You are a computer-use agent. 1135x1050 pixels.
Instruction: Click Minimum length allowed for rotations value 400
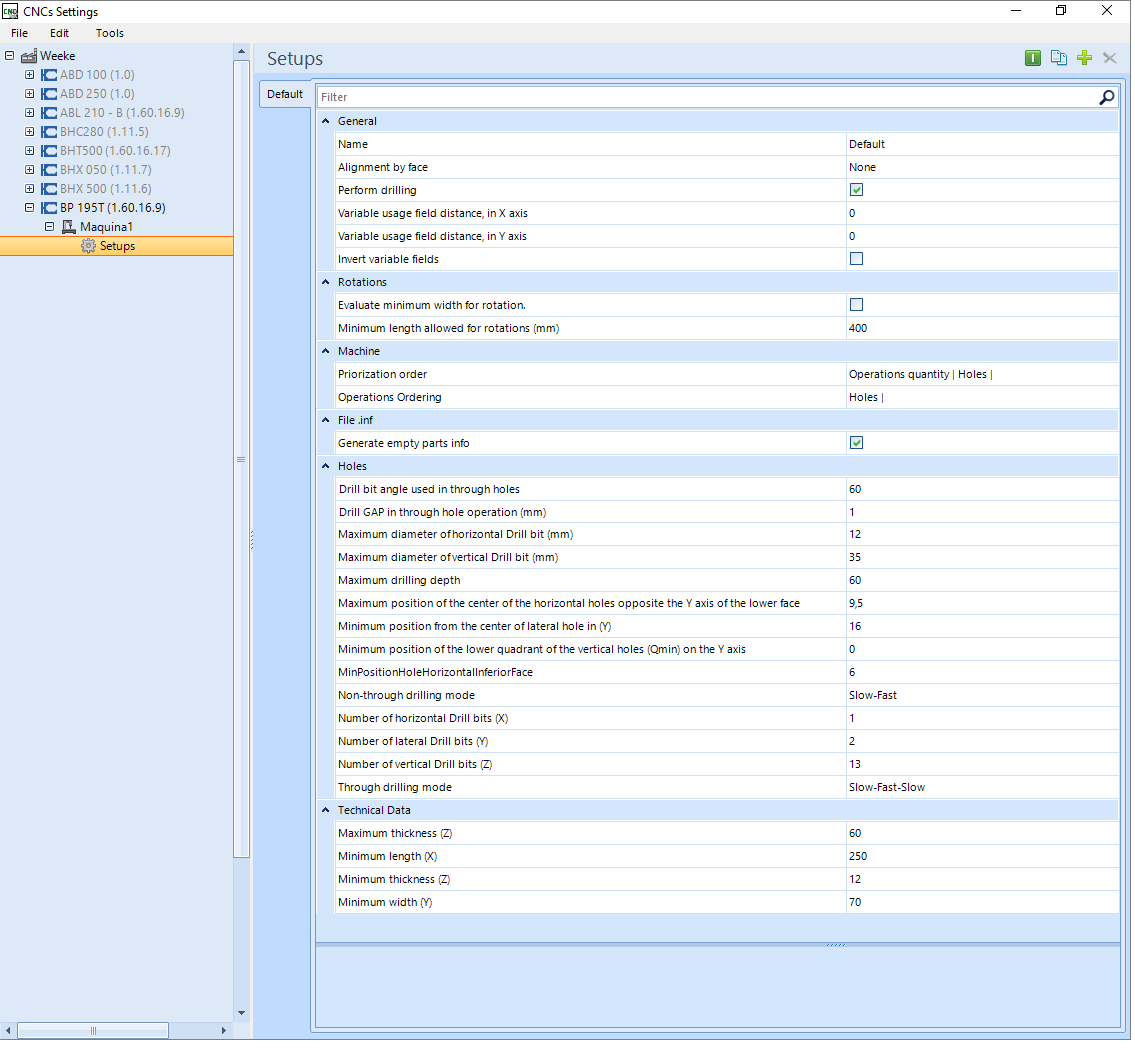click(x=984, y=329)
